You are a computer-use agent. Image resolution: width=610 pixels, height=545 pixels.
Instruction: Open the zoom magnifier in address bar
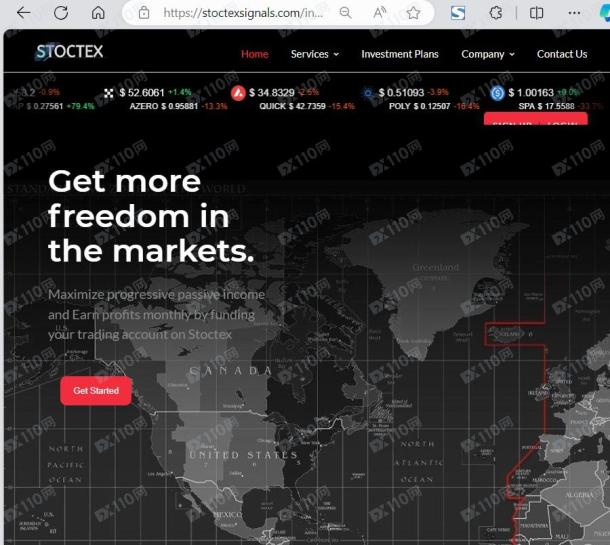[x=345, y=13]
